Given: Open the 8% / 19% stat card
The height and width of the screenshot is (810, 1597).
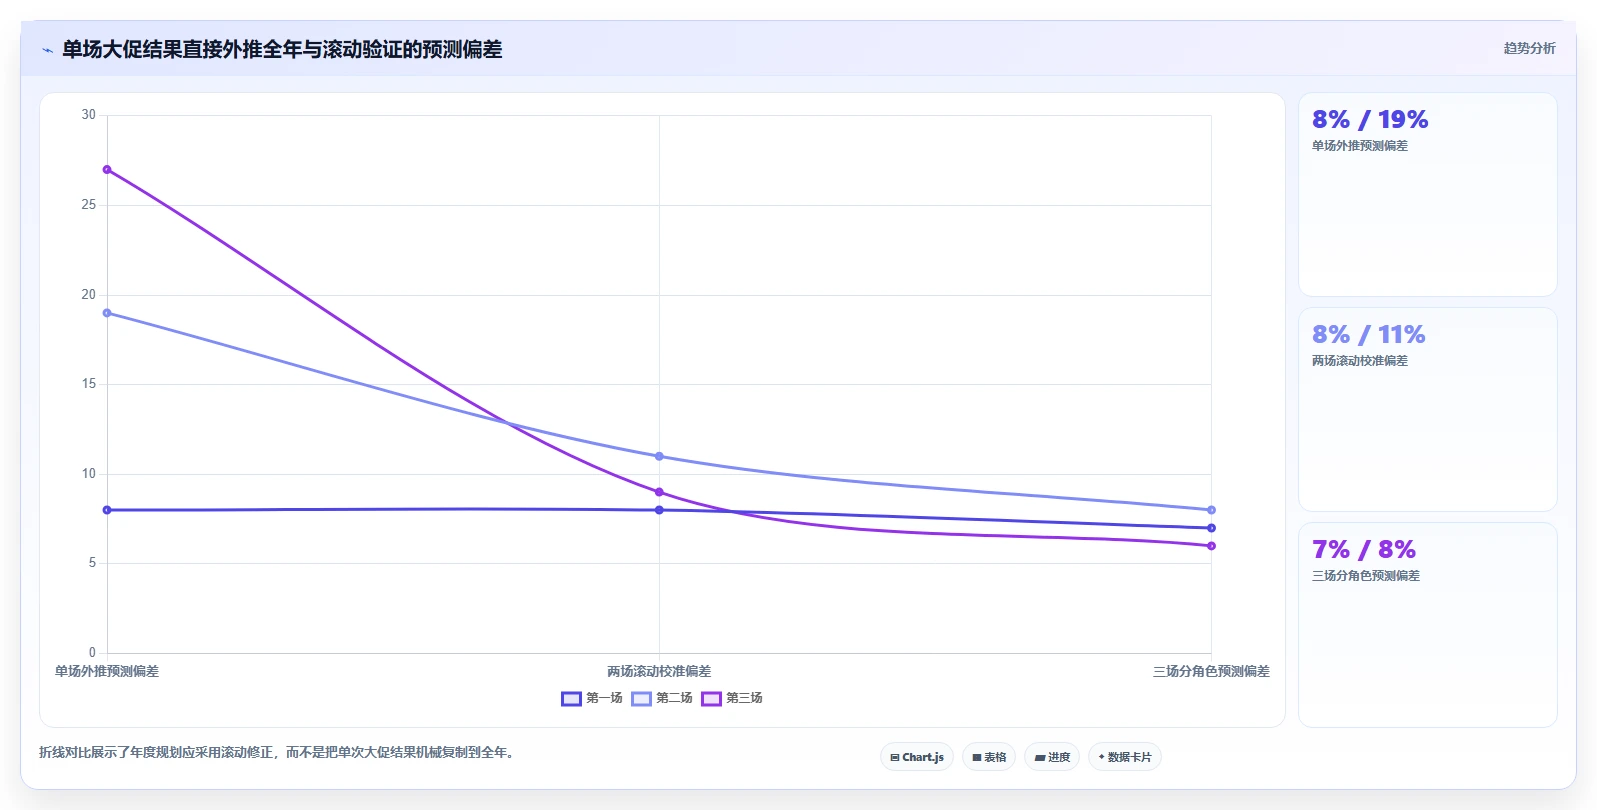Looking at the screenshot, I should click(1427, 195).
